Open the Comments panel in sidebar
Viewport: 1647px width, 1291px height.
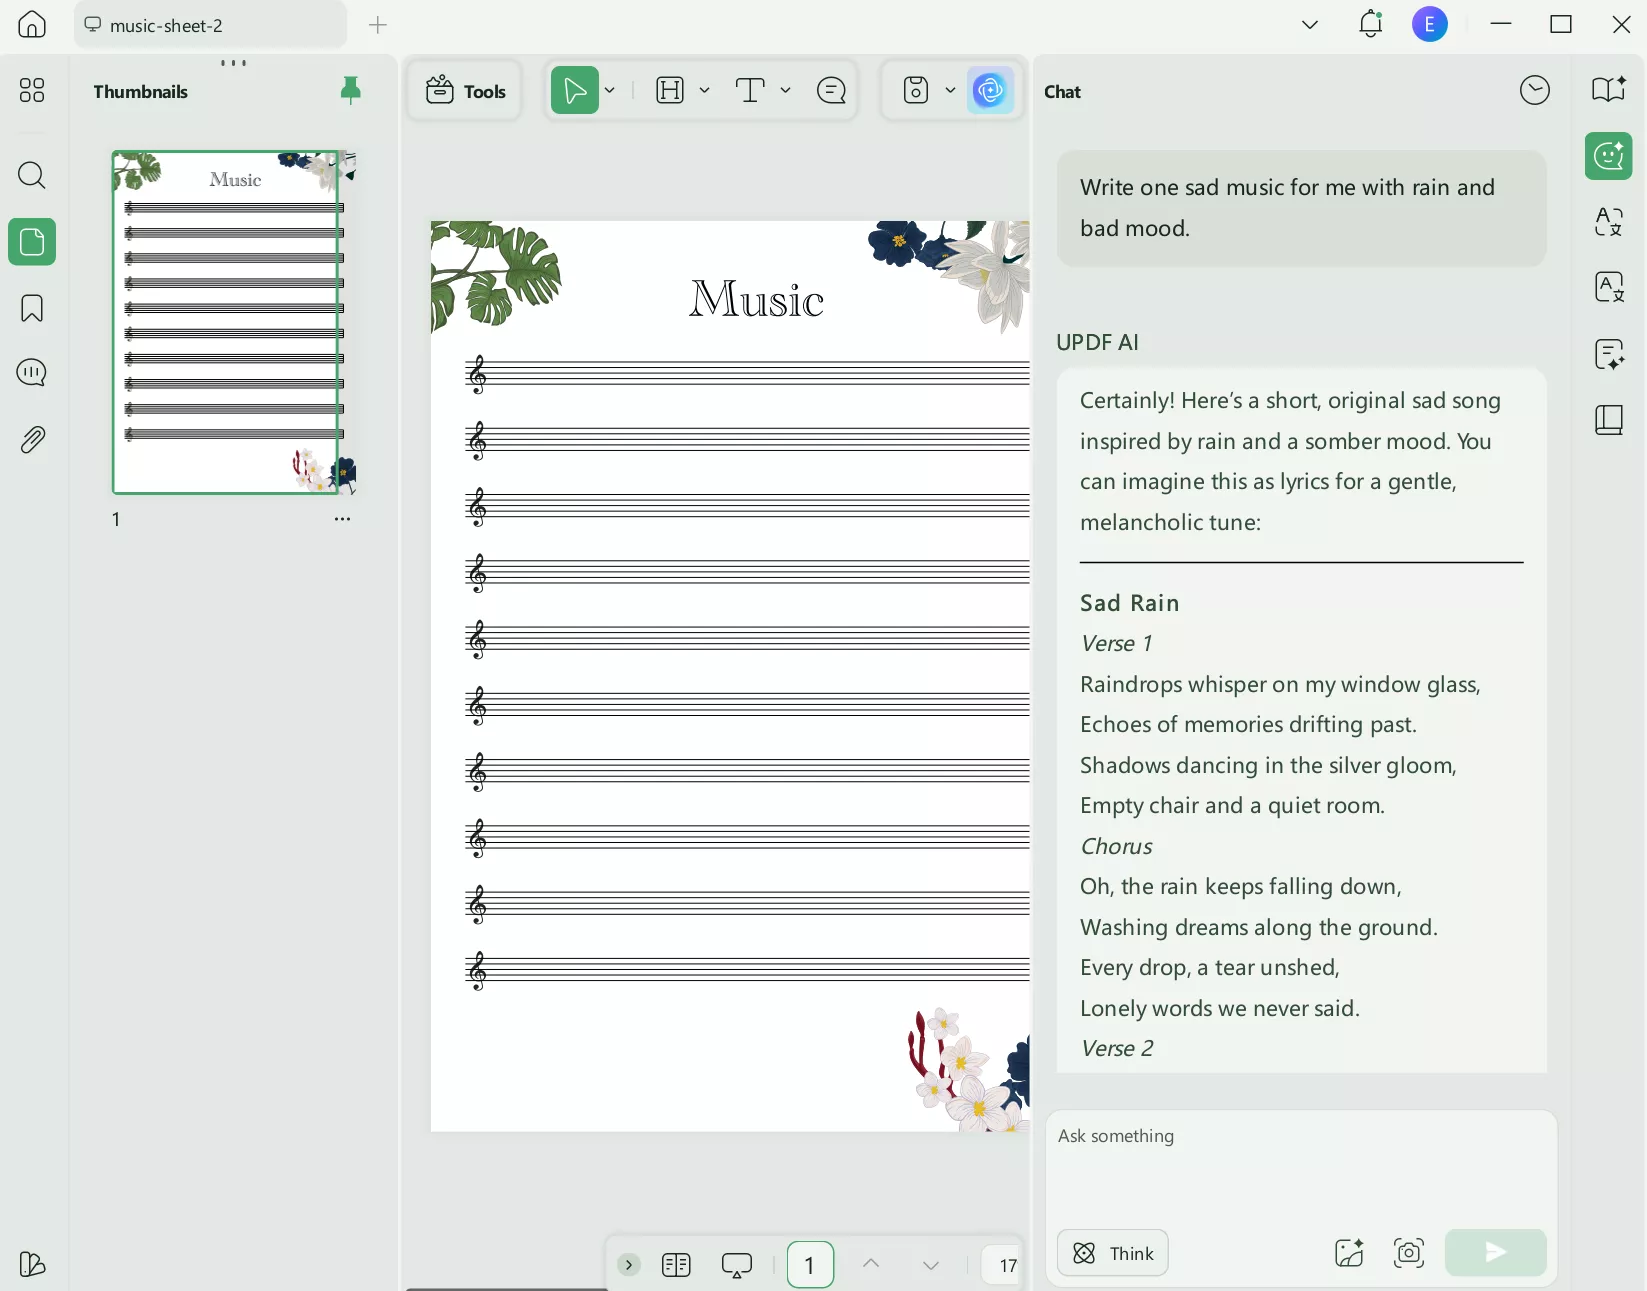tap(31, 372)
